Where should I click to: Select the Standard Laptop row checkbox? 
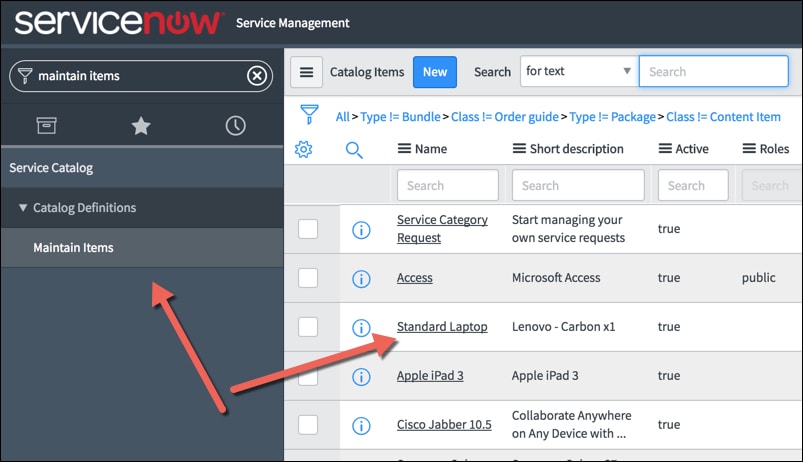point(308,327)
